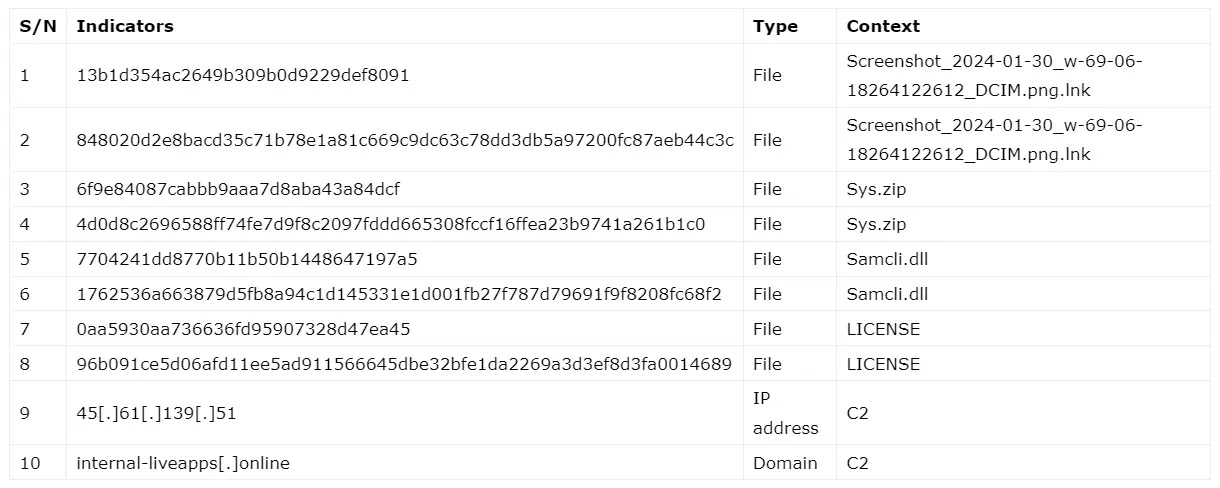Click the Type column header
Image resolution: width=1220 pixels, height=488 pixels.
775,26
